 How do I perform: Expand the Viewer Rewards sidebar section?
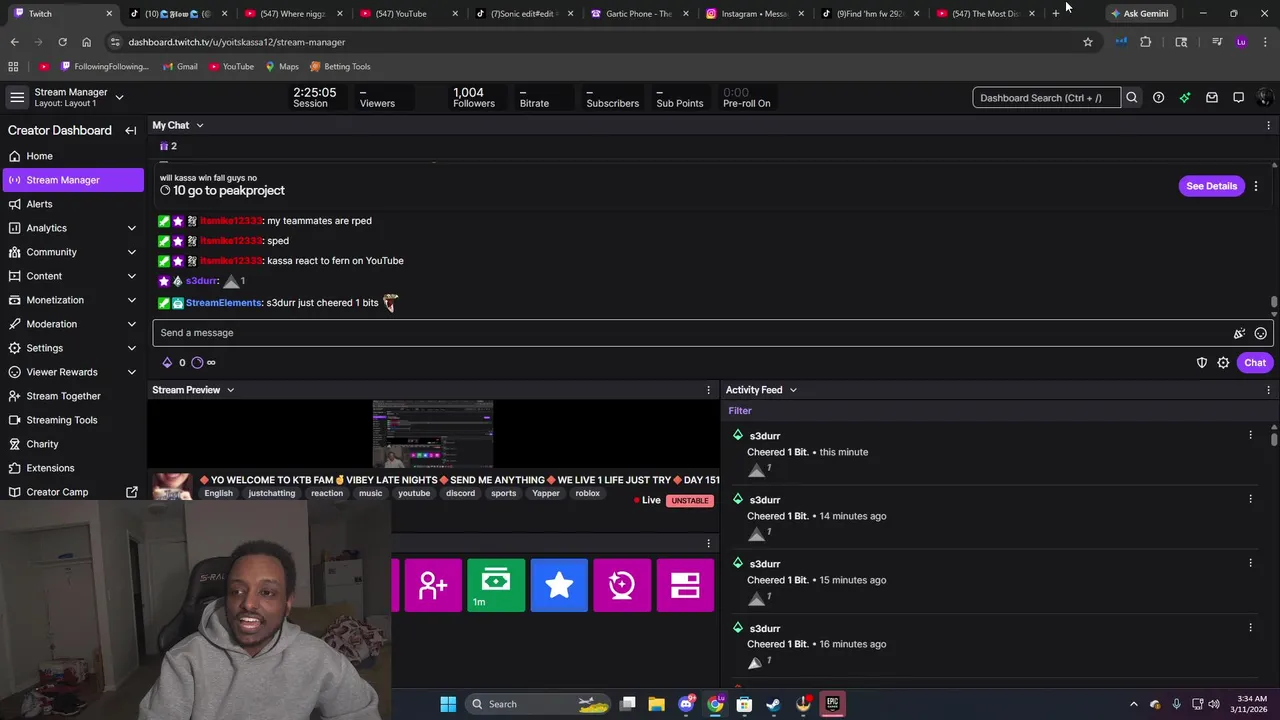pyautogui.click(x=131, y=372)
